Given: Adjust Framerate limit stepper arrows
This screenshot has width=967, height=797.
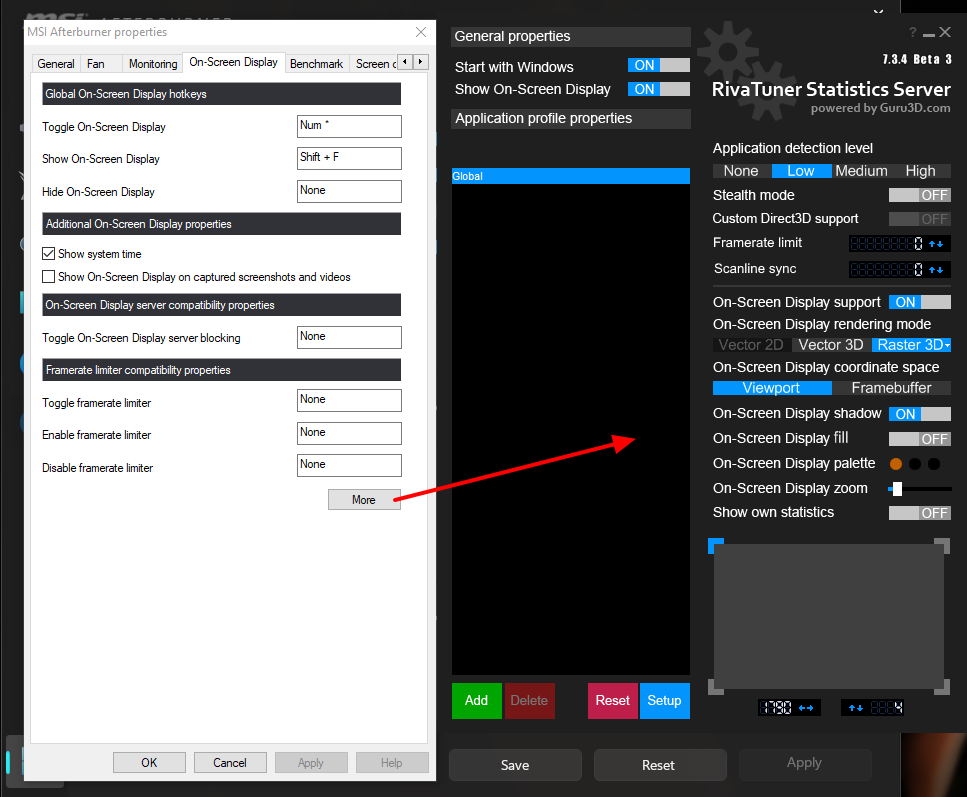Looking at the screenshot, I should (x=936, y=244).
